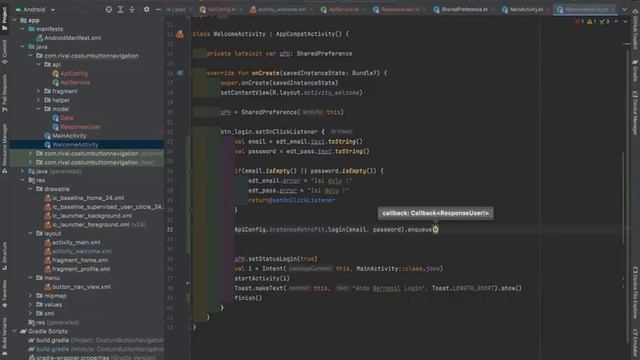Open the Project tool window tab
Image resolution: width=640 pixels, height=360 pixels.
point(4,18)
